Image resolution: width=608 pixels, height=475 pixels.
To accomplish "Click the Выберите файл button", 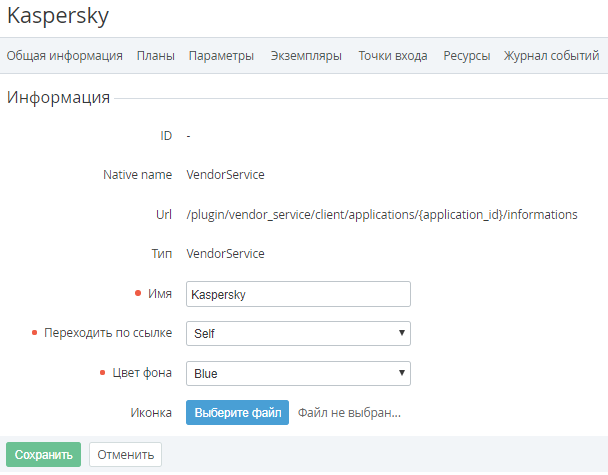I will click(237, 413).
